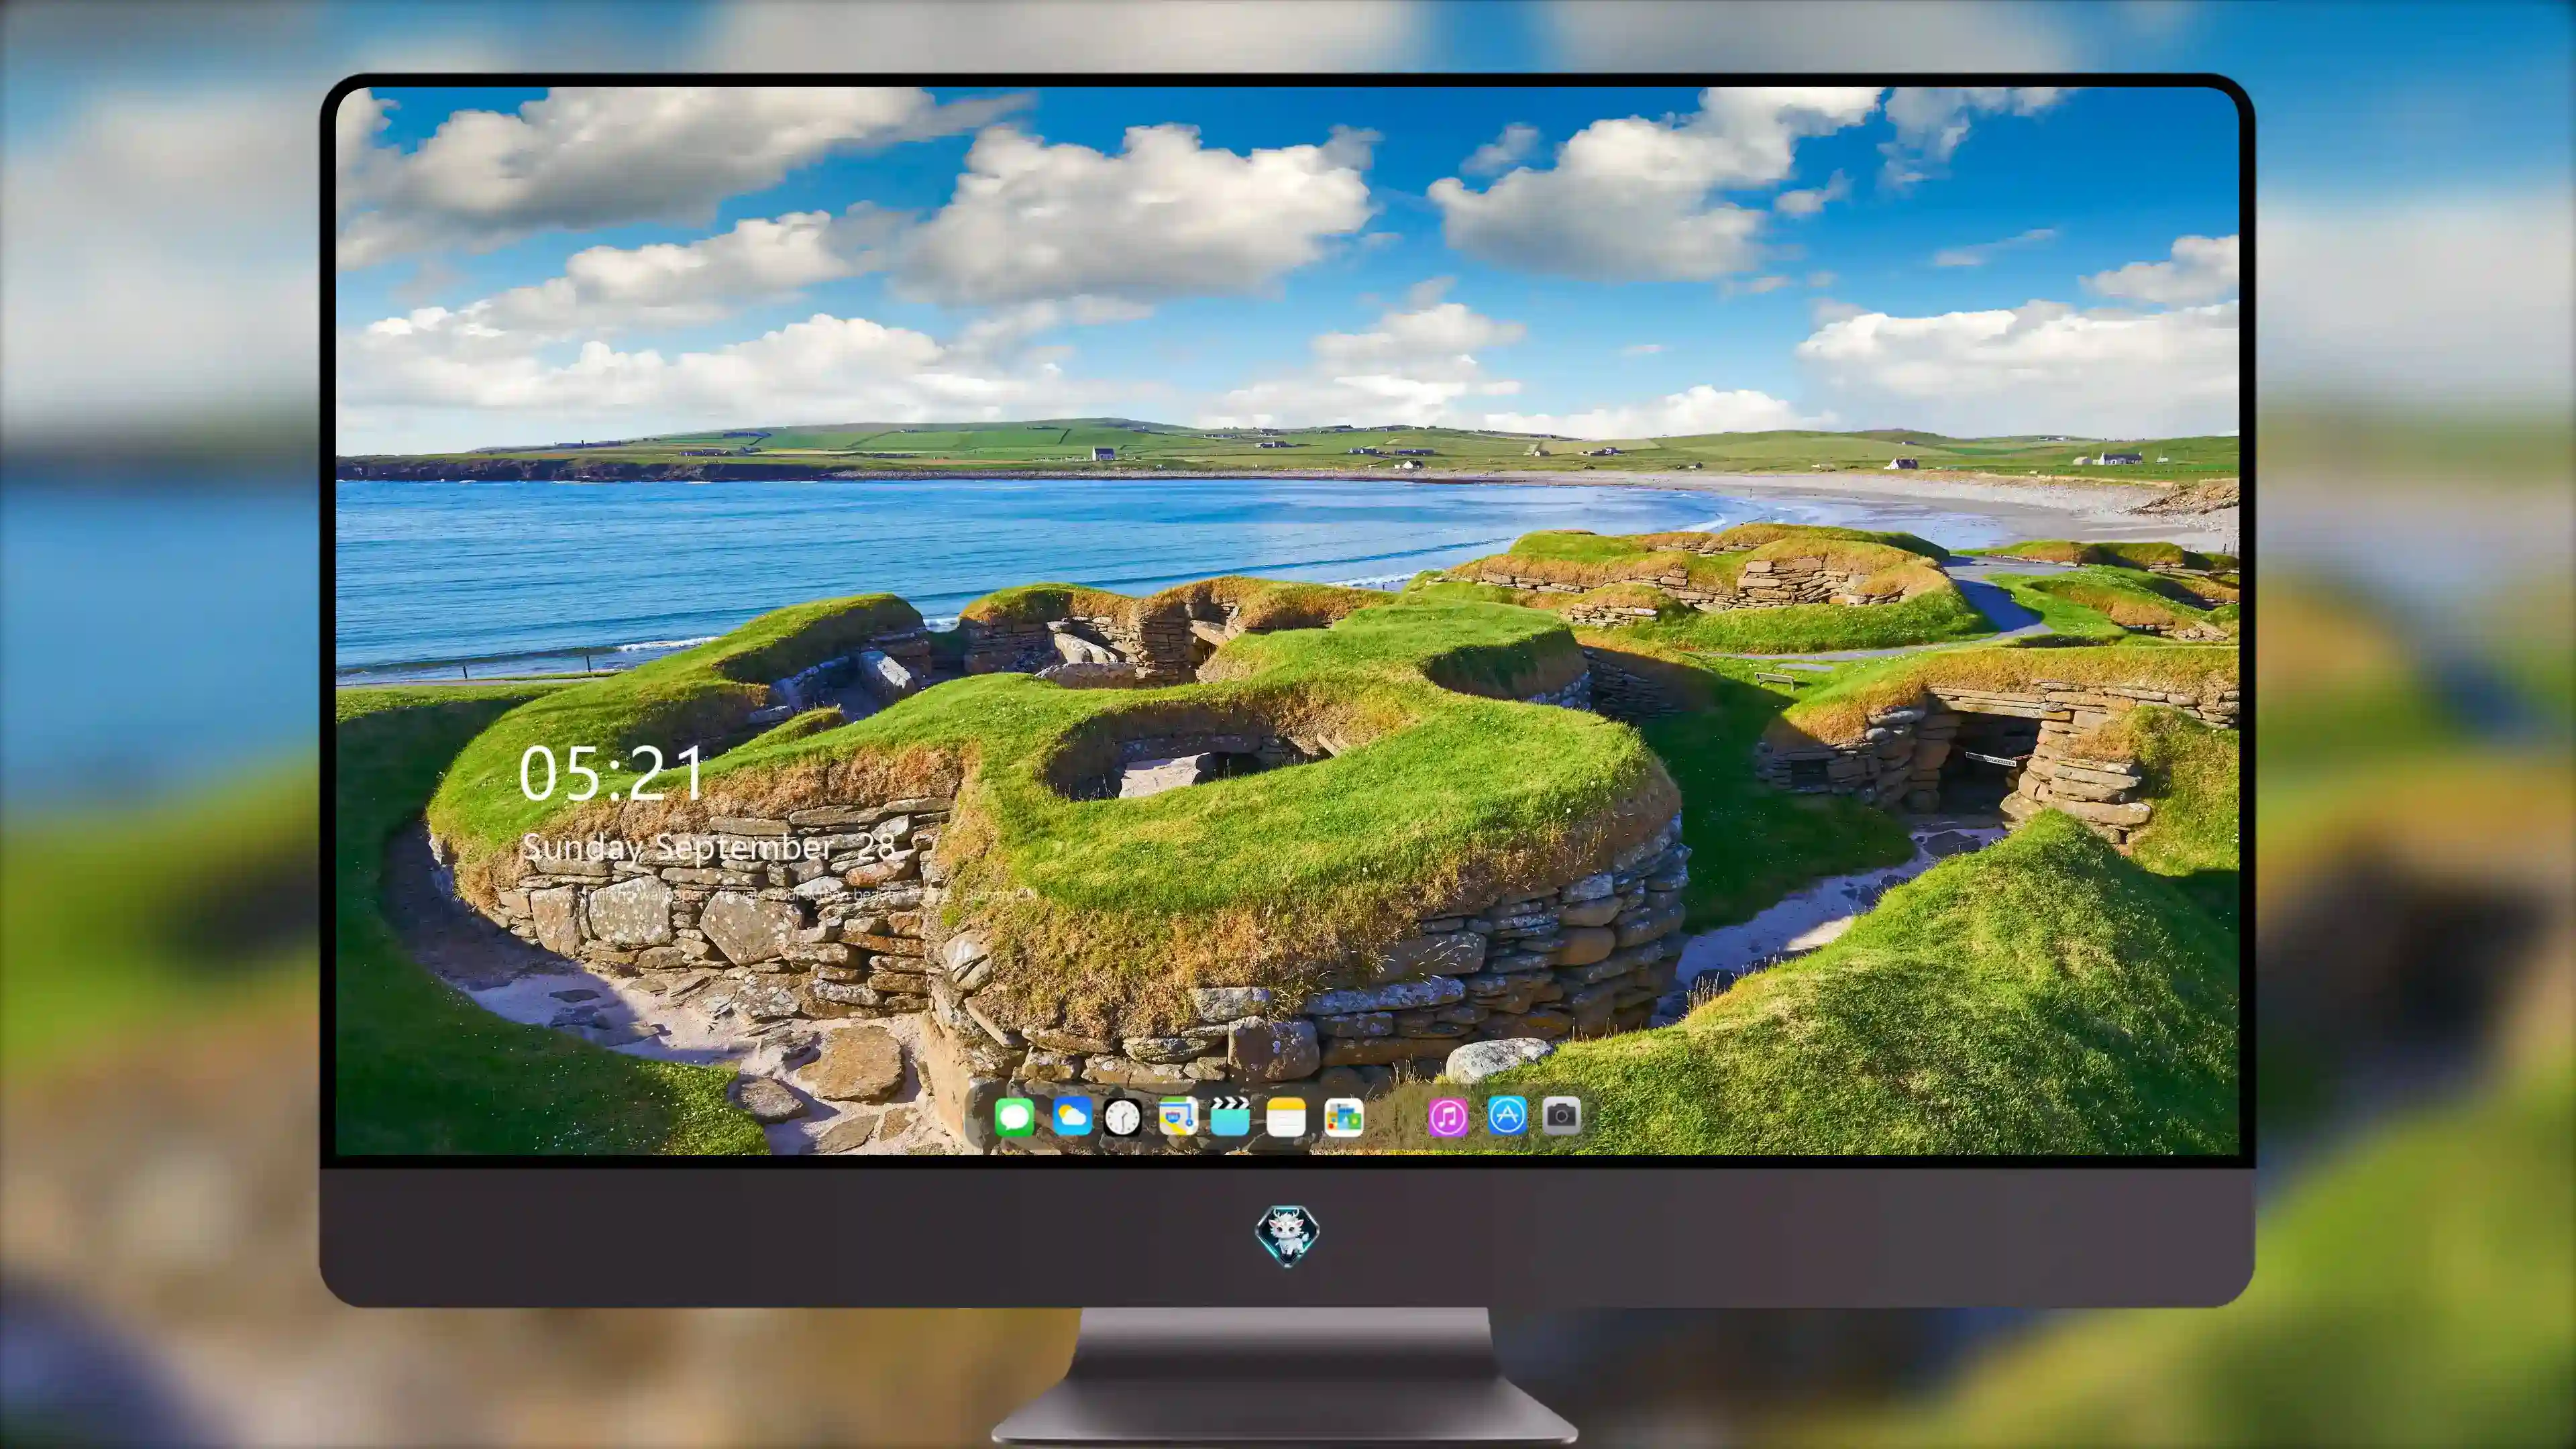Open the Camera app in the dock
This screenshot has height=1449, width=2576.
(1561, 1115)
